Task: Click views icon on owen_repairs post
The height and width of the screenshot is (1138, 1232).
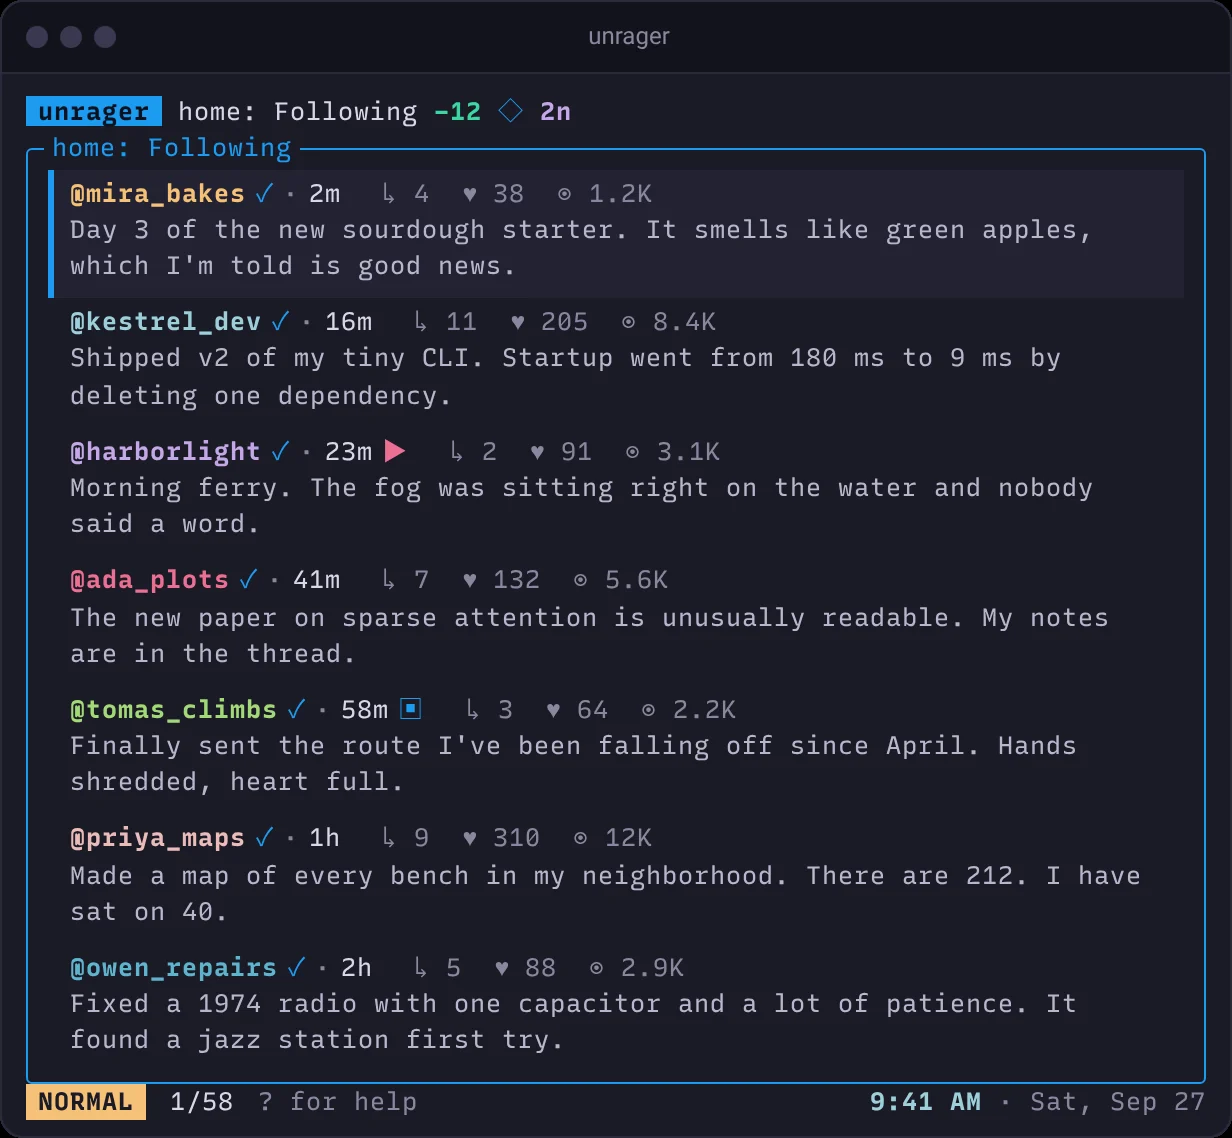Action: [596, 968]
